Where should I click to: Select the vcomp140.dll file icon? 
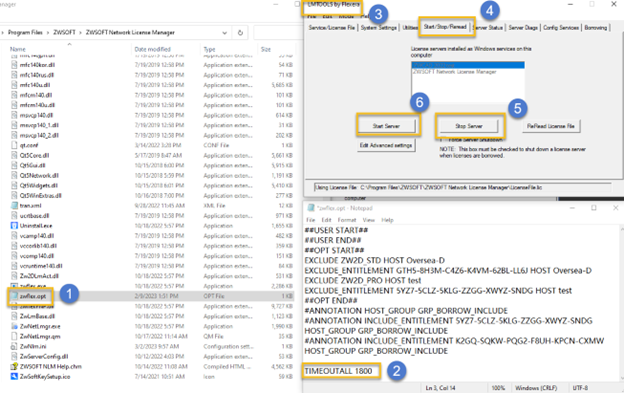[x=14, y=256]
